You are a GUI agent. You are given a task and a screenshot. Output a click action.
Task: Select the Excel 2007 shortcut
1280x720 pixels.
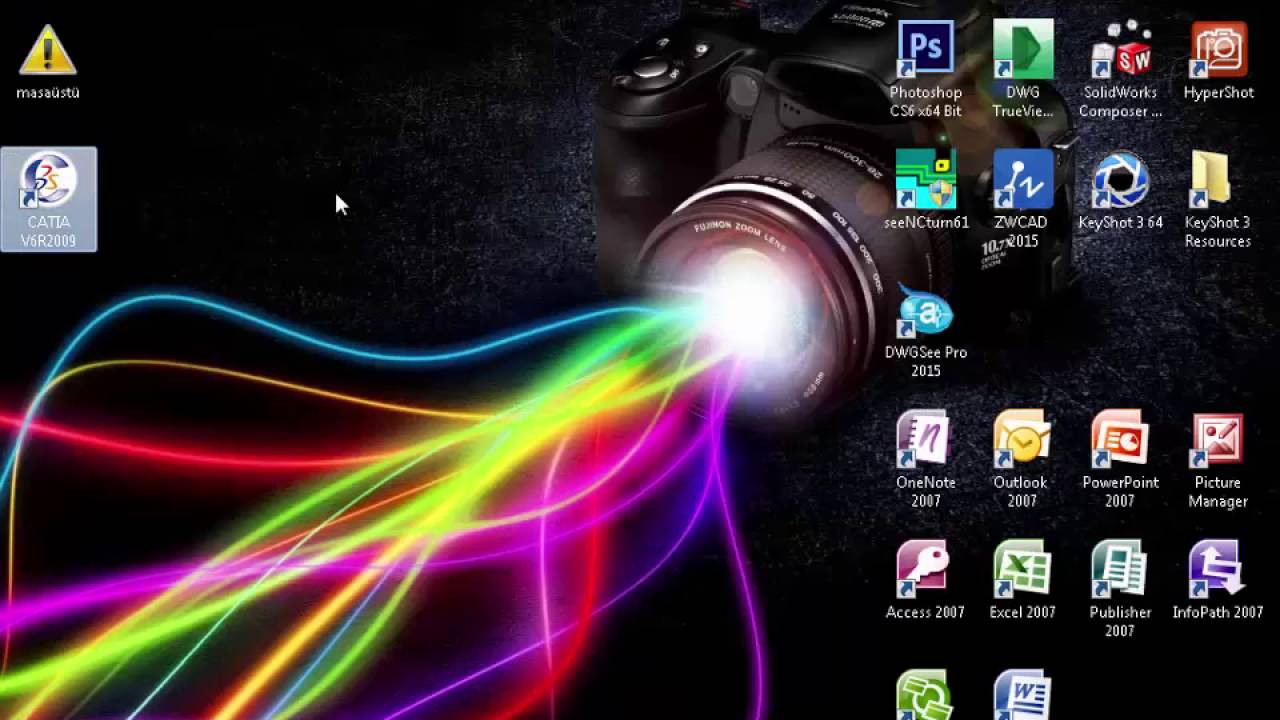1022,580
